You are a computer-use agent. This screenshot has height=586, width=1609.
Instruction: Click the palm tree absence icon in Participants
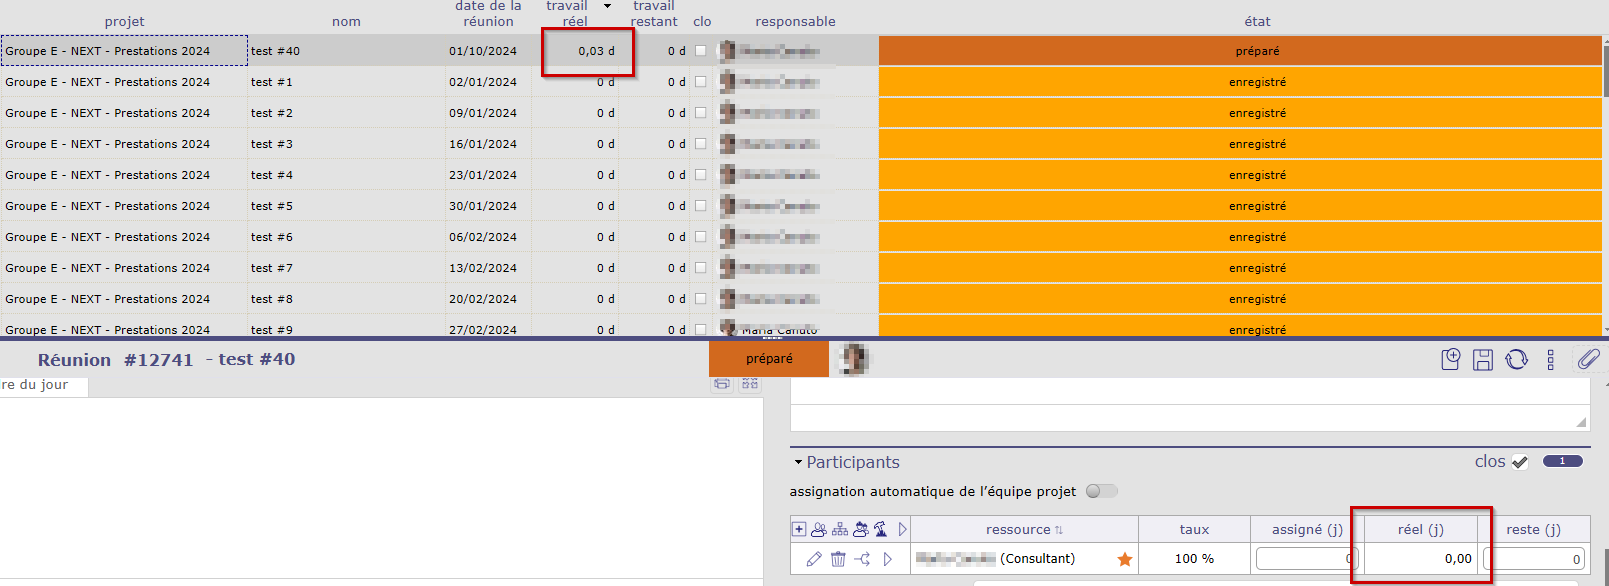tap(880, 529)
